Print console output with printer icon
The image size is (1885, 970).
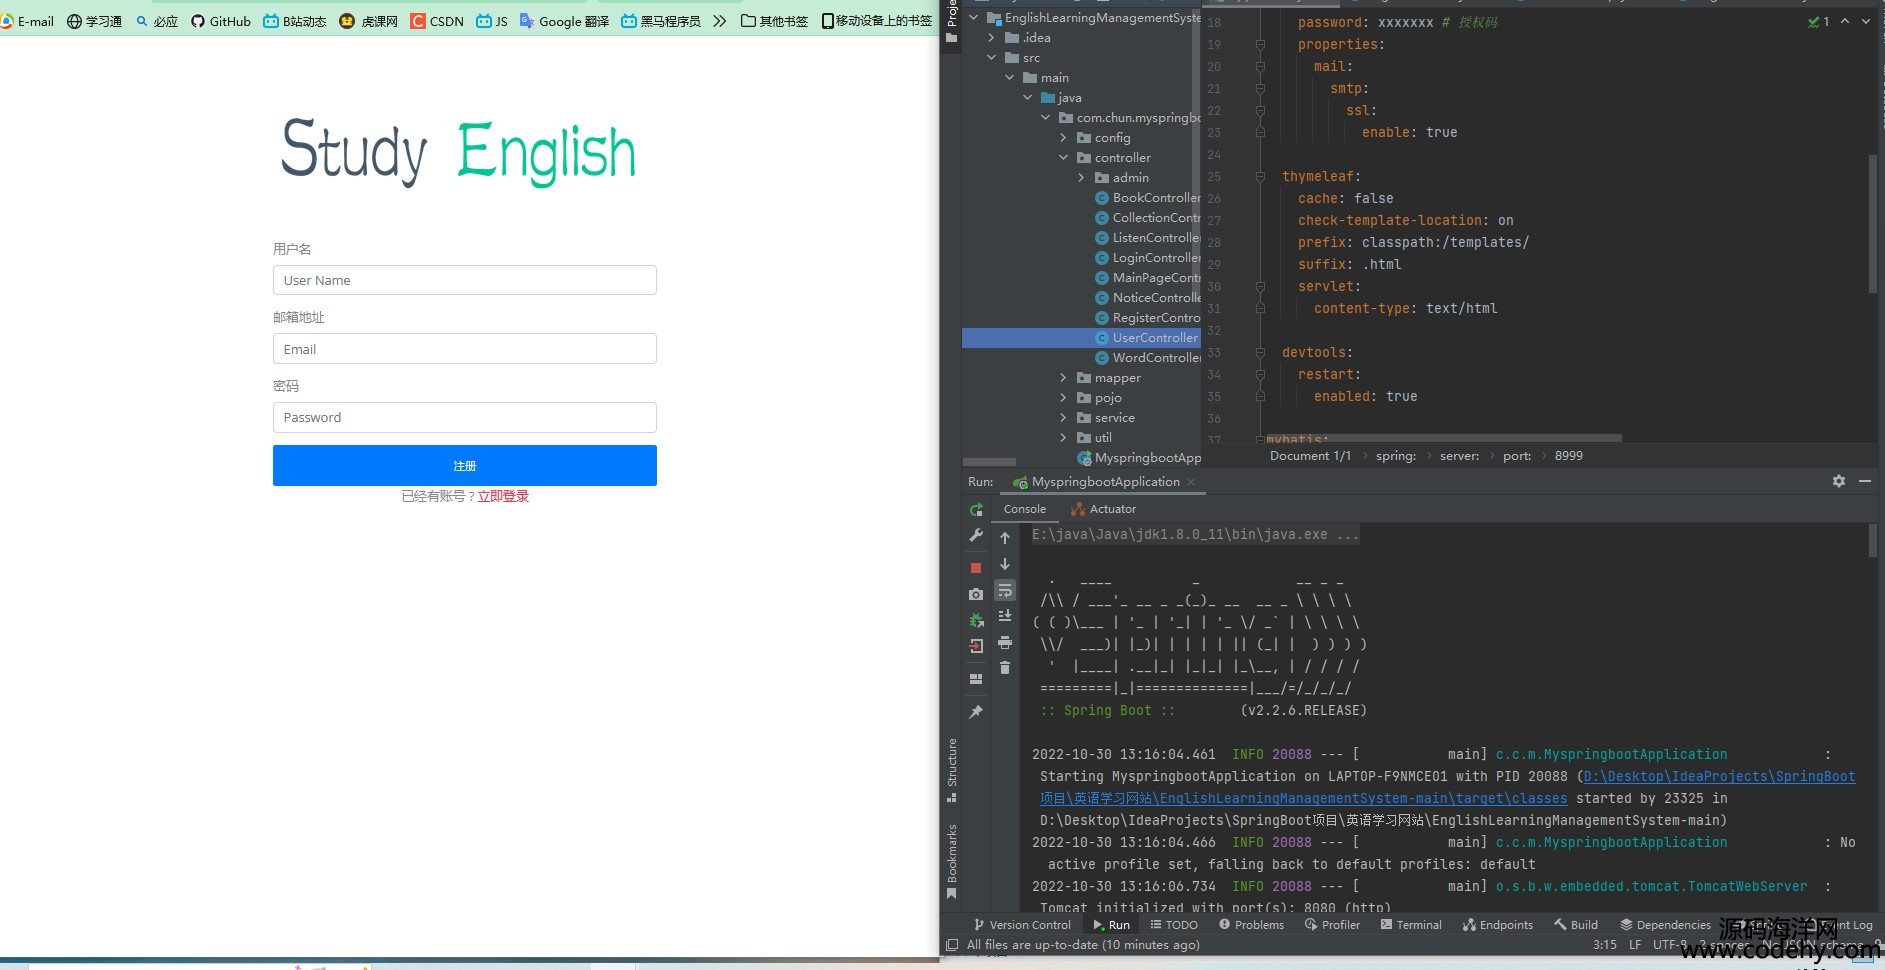(1005, 642)
